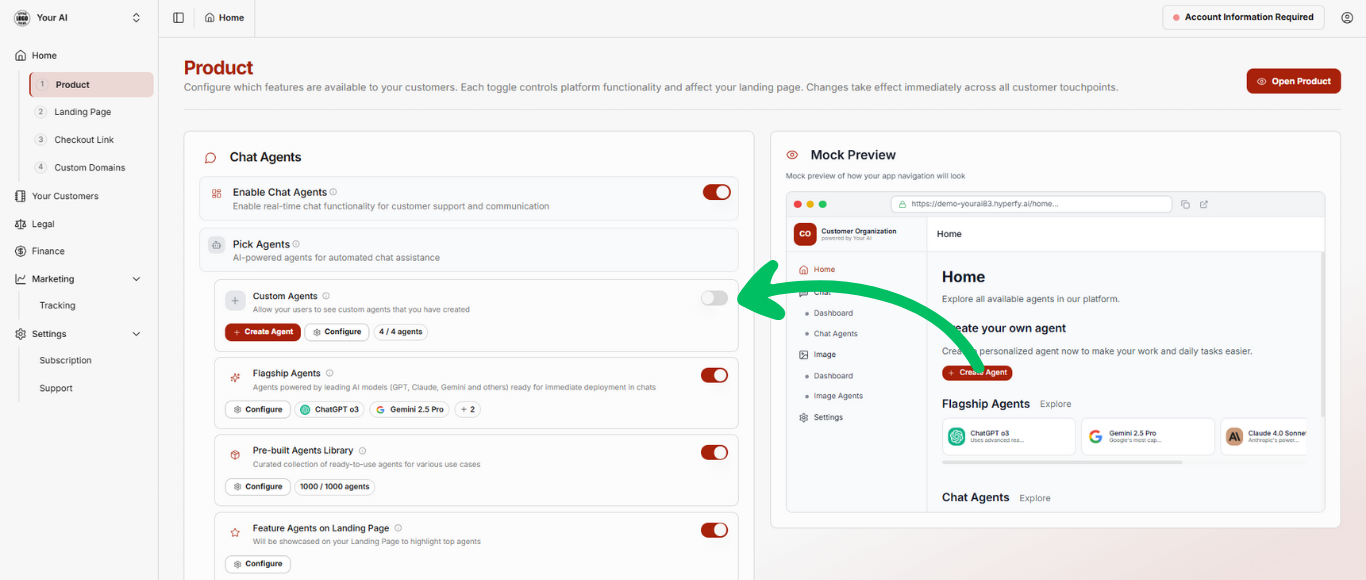Switch off Feature Agents on Landing Page
The height and width of the screenshot is (580, 1366).
(x=714, y=530)
